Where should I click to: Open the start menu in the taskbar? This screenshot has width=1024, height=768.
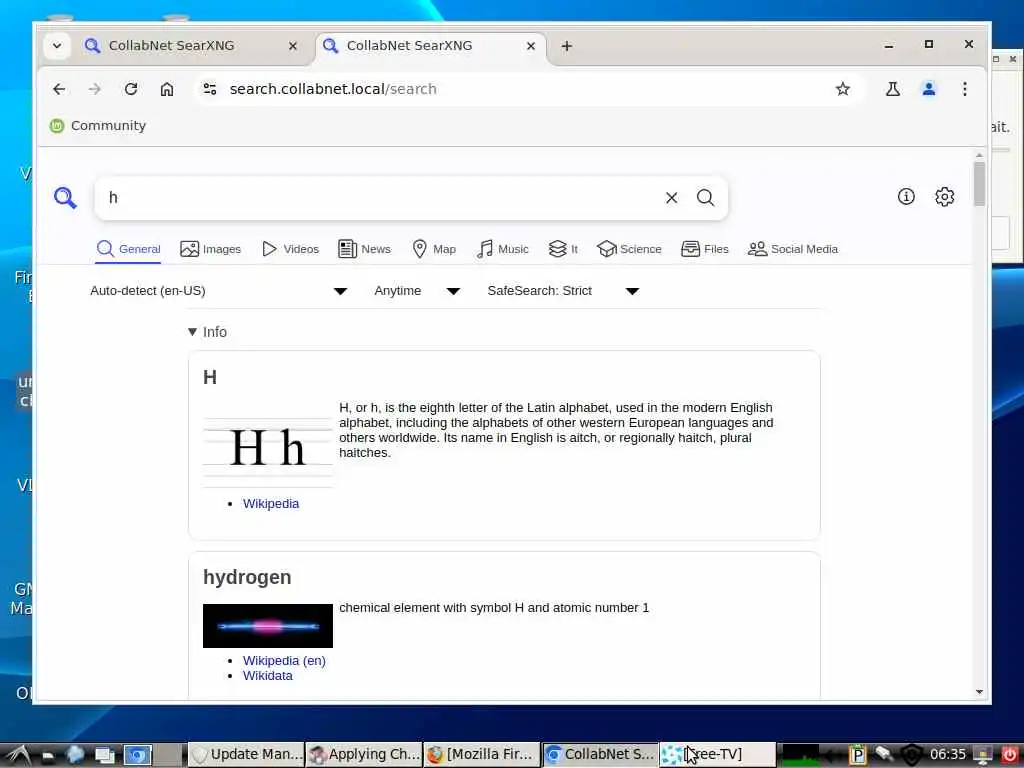pyautogui.click(x=17, y=755)
